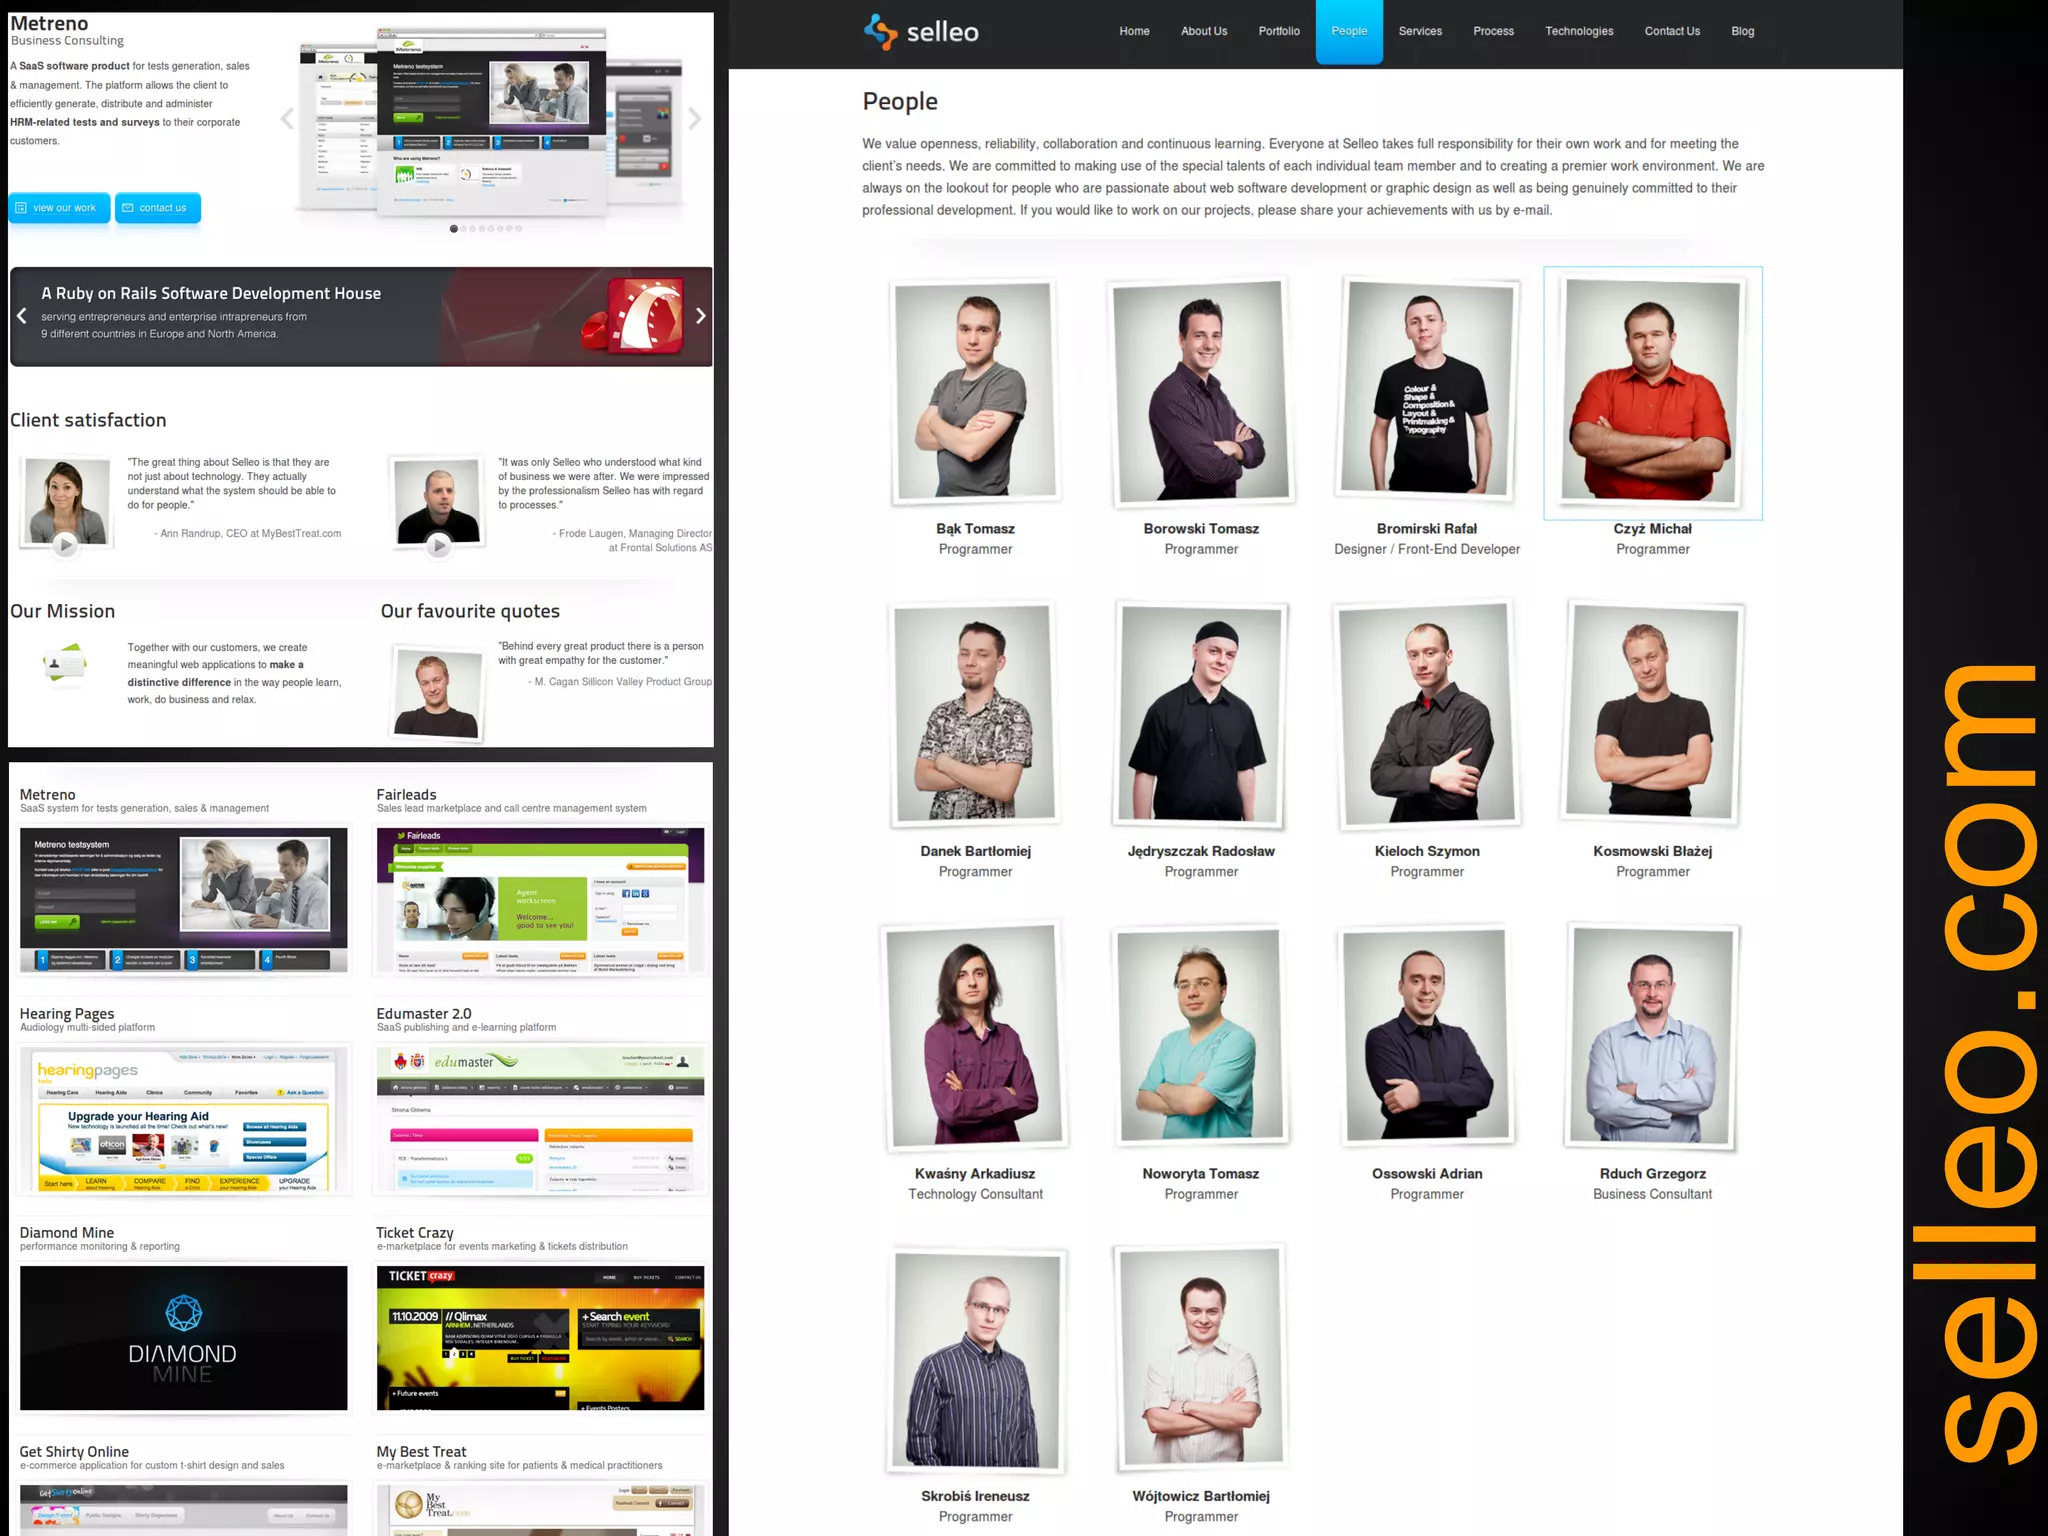
Task: Play Ann Randrup testimonial video
Action: (x=65, y=545)
